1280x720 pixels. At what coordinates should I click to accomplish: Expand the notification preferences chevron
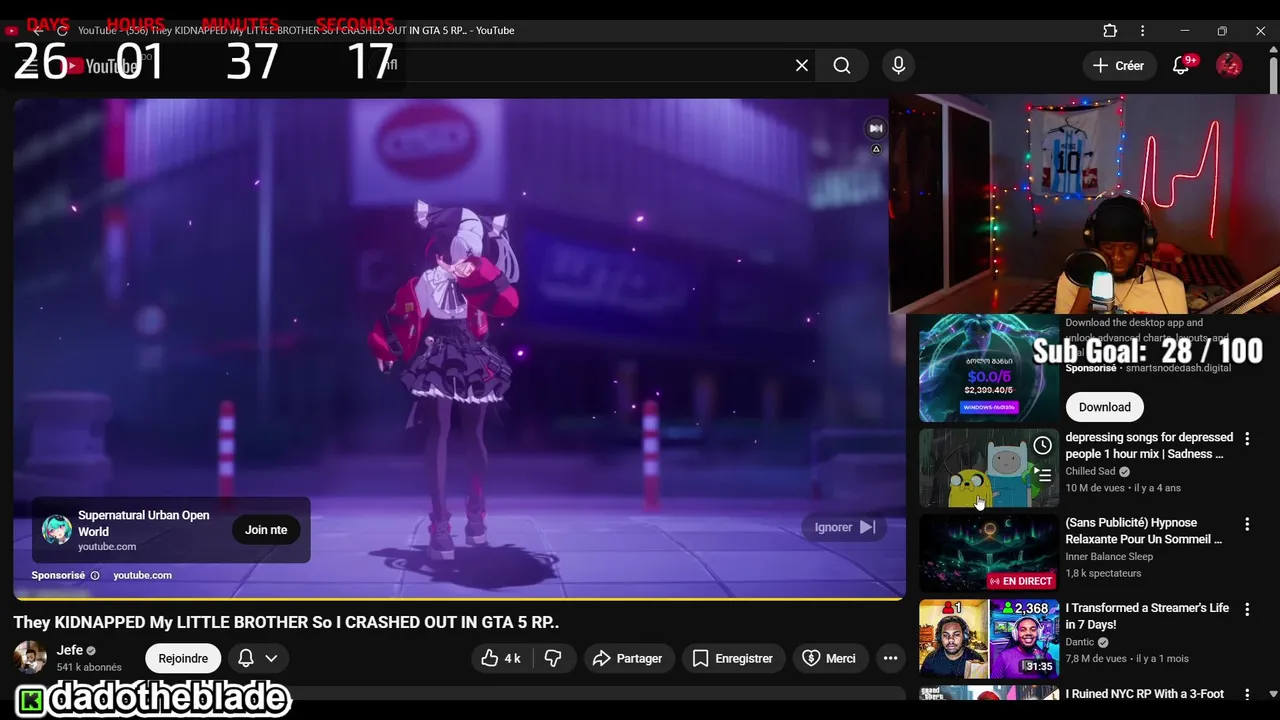pyautogui.click(x=271, y=658)
